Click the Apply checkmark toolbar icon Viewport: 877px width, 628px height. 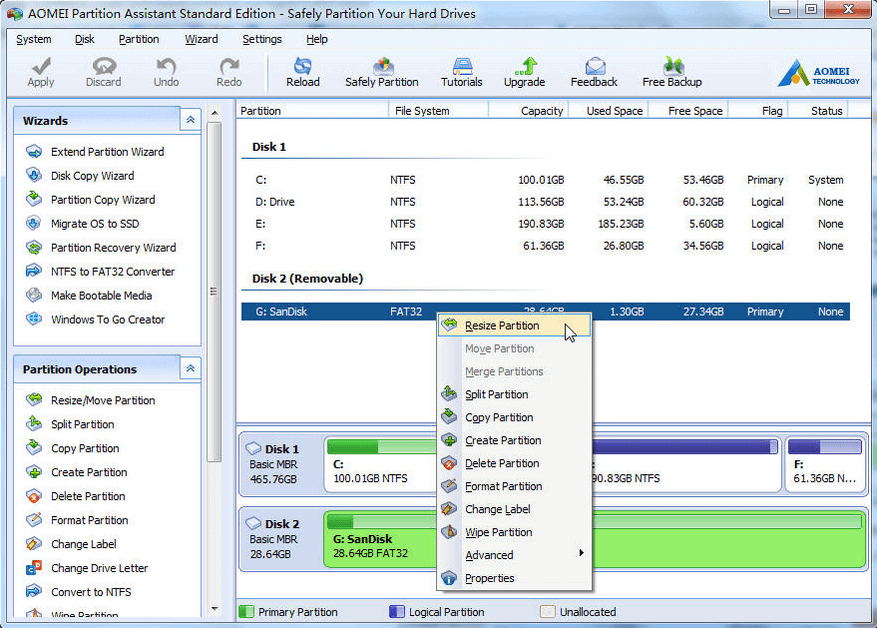point(41,67)
